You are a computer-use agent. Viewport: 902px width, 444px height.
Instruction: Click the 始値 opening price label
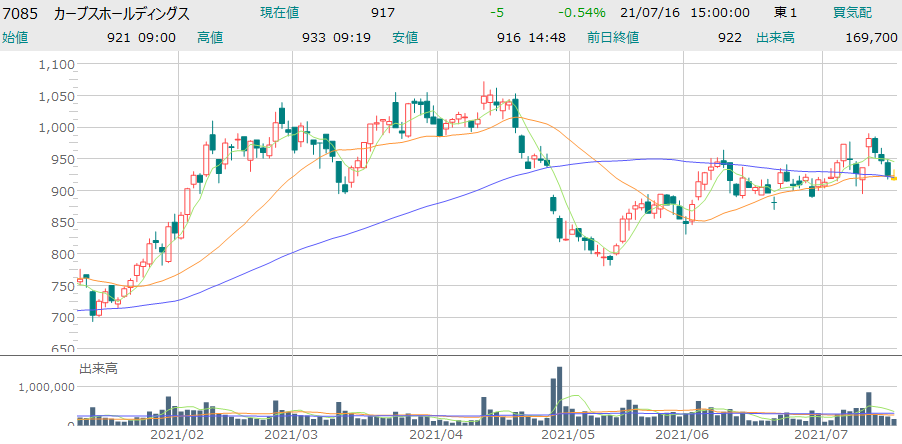tap(16, 38)
